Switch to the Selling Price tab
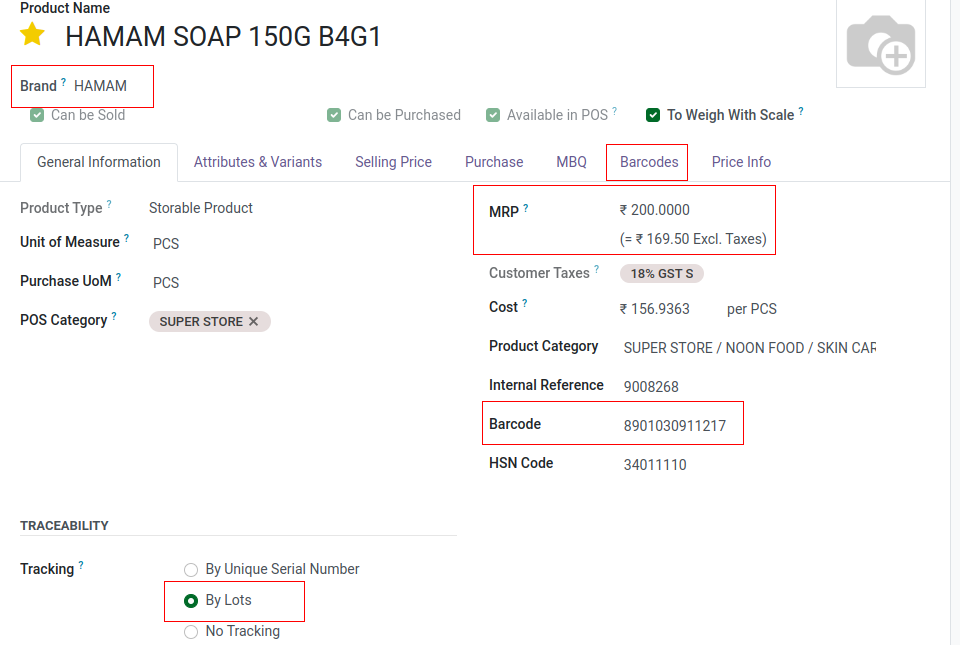Viewport: 960px width, 645px height. (393, 162)
